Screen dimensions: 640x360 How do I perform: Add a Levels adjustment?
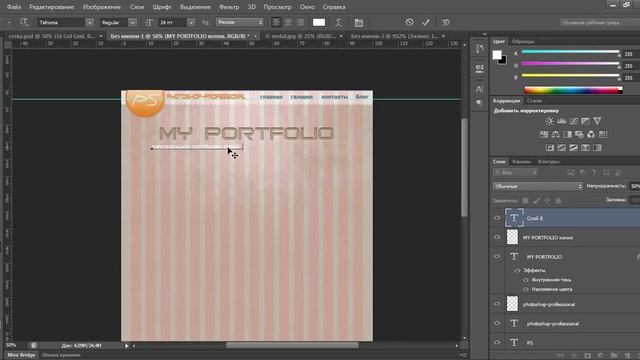click(x=562, y=121)
